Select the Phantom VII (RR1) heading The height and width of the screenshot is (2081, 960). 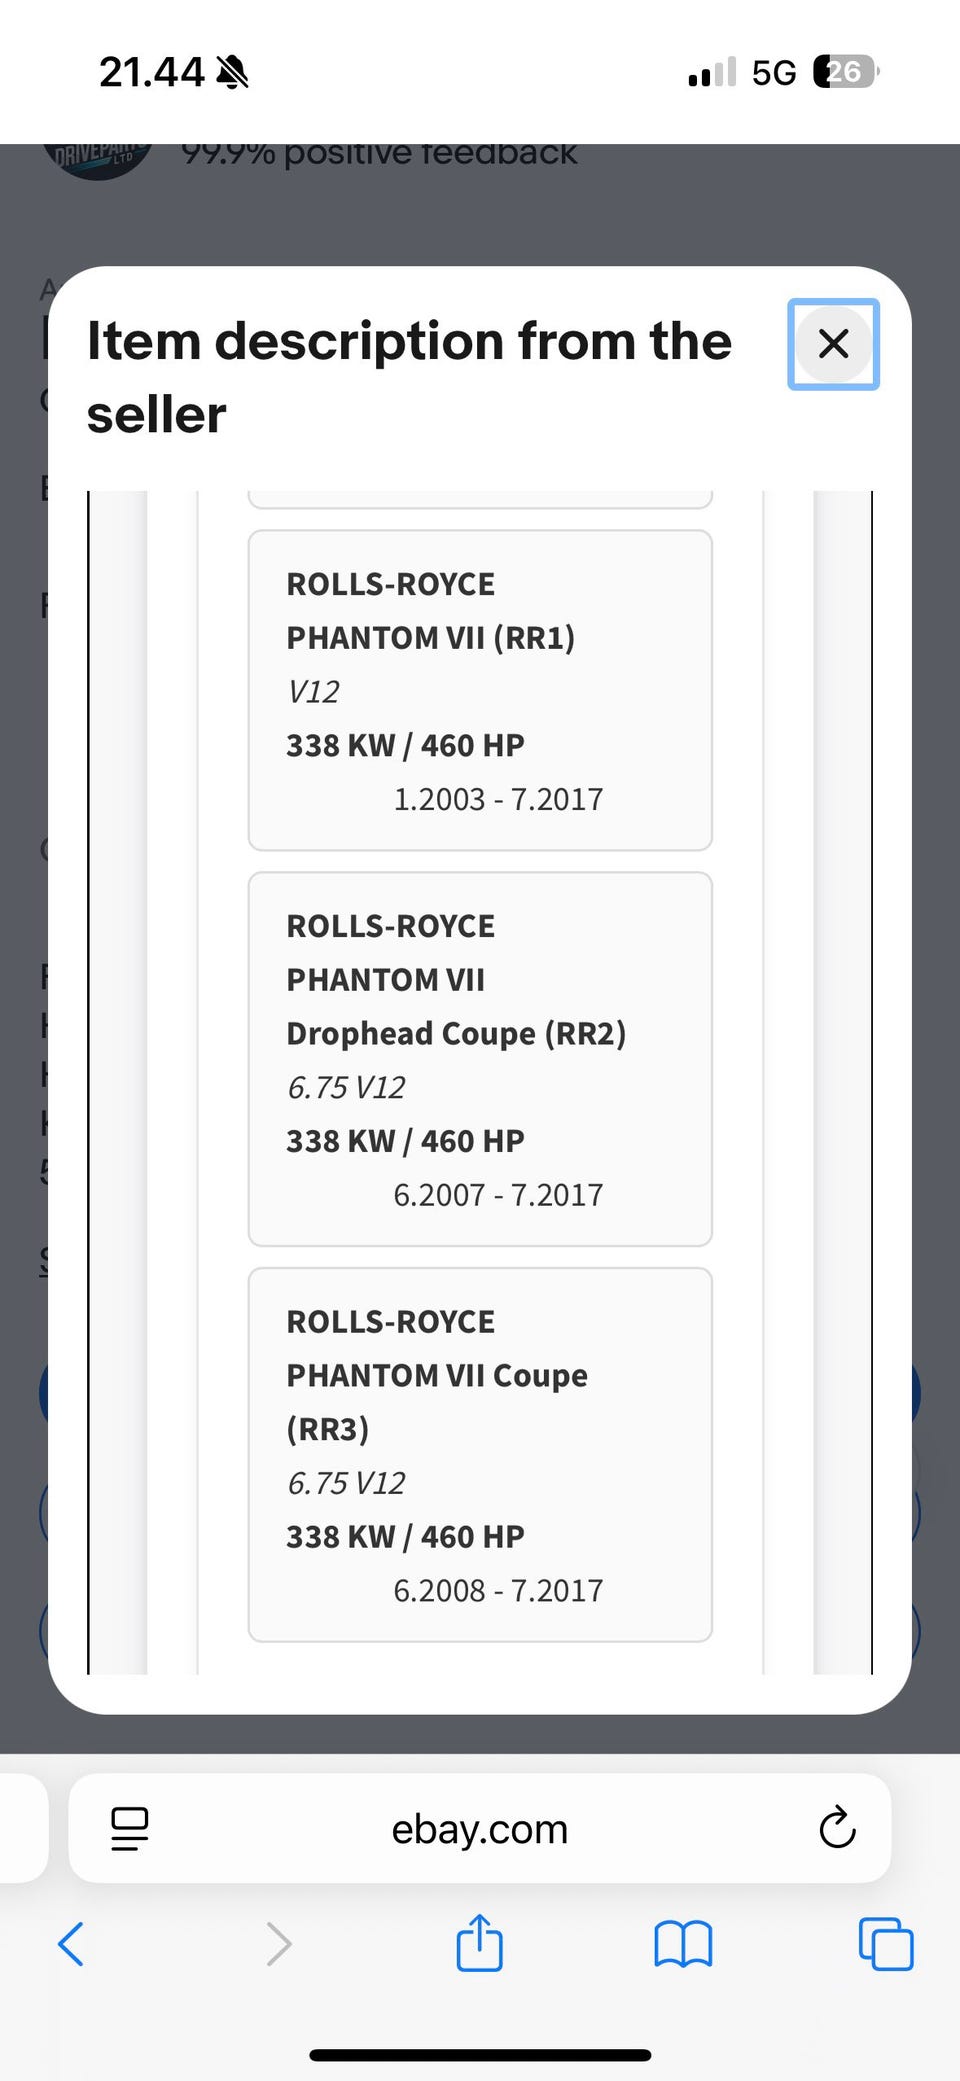click(x=430, y=638)
